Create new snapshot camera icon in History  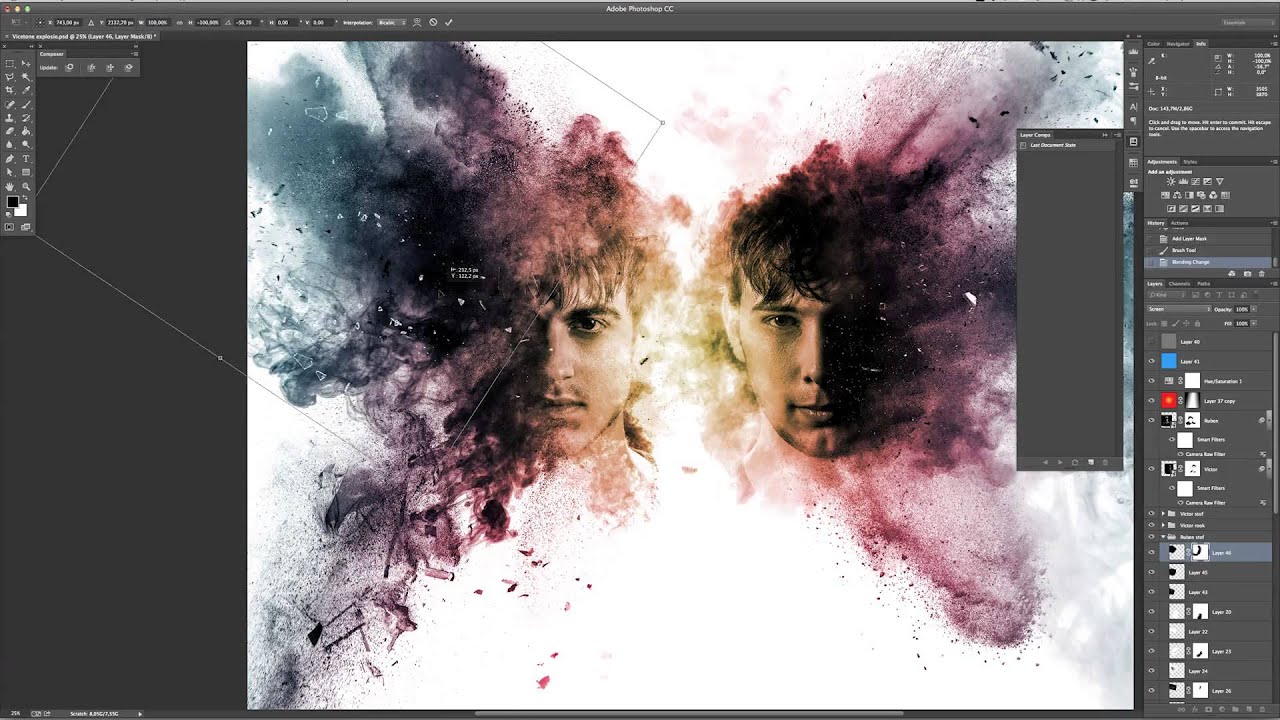[1247, 273]
